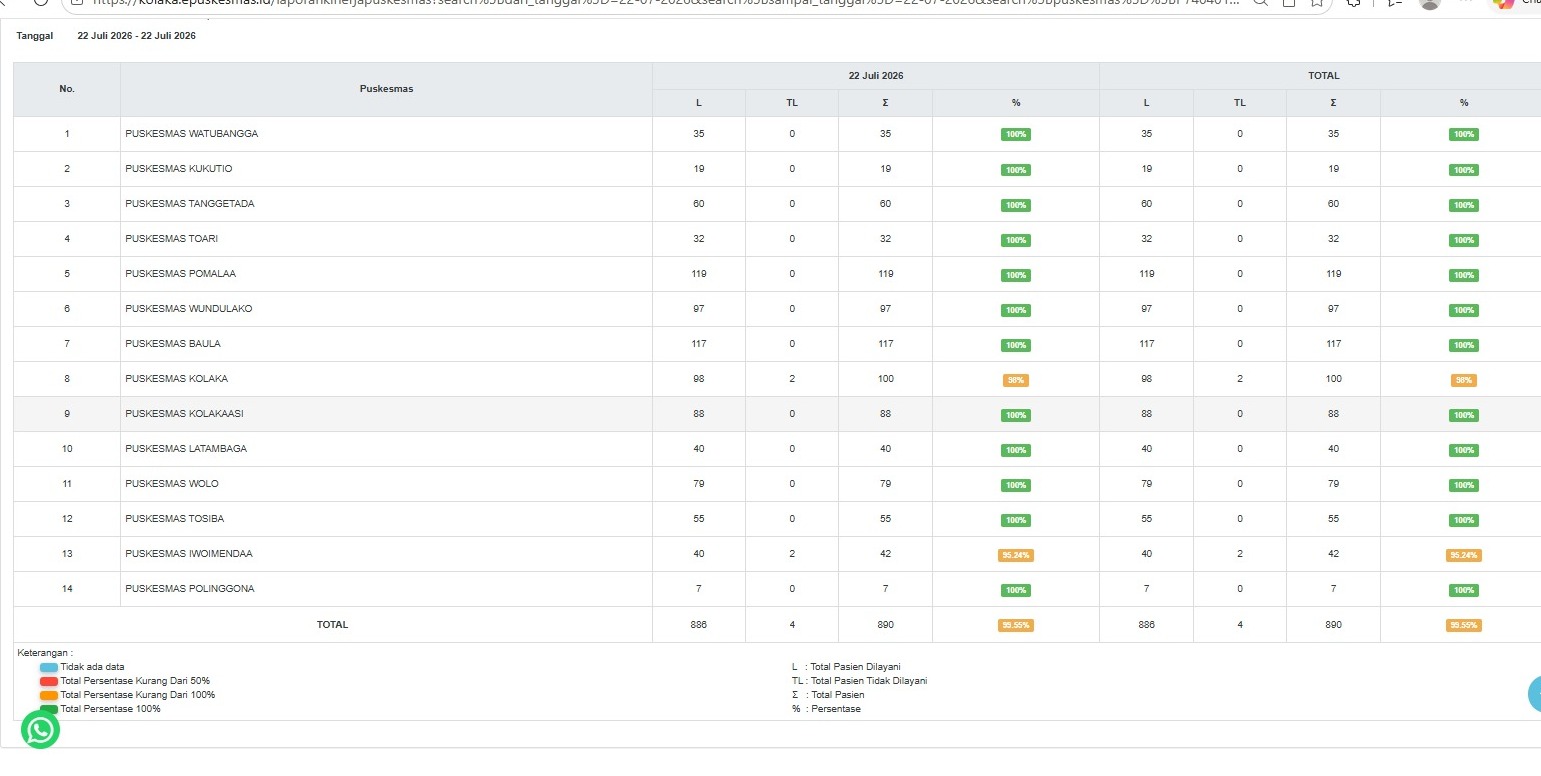This screenshot has width=1541, height=776.
Task: Select PUSKESMAS IWOIMENDAA row name
Action: 189,554
